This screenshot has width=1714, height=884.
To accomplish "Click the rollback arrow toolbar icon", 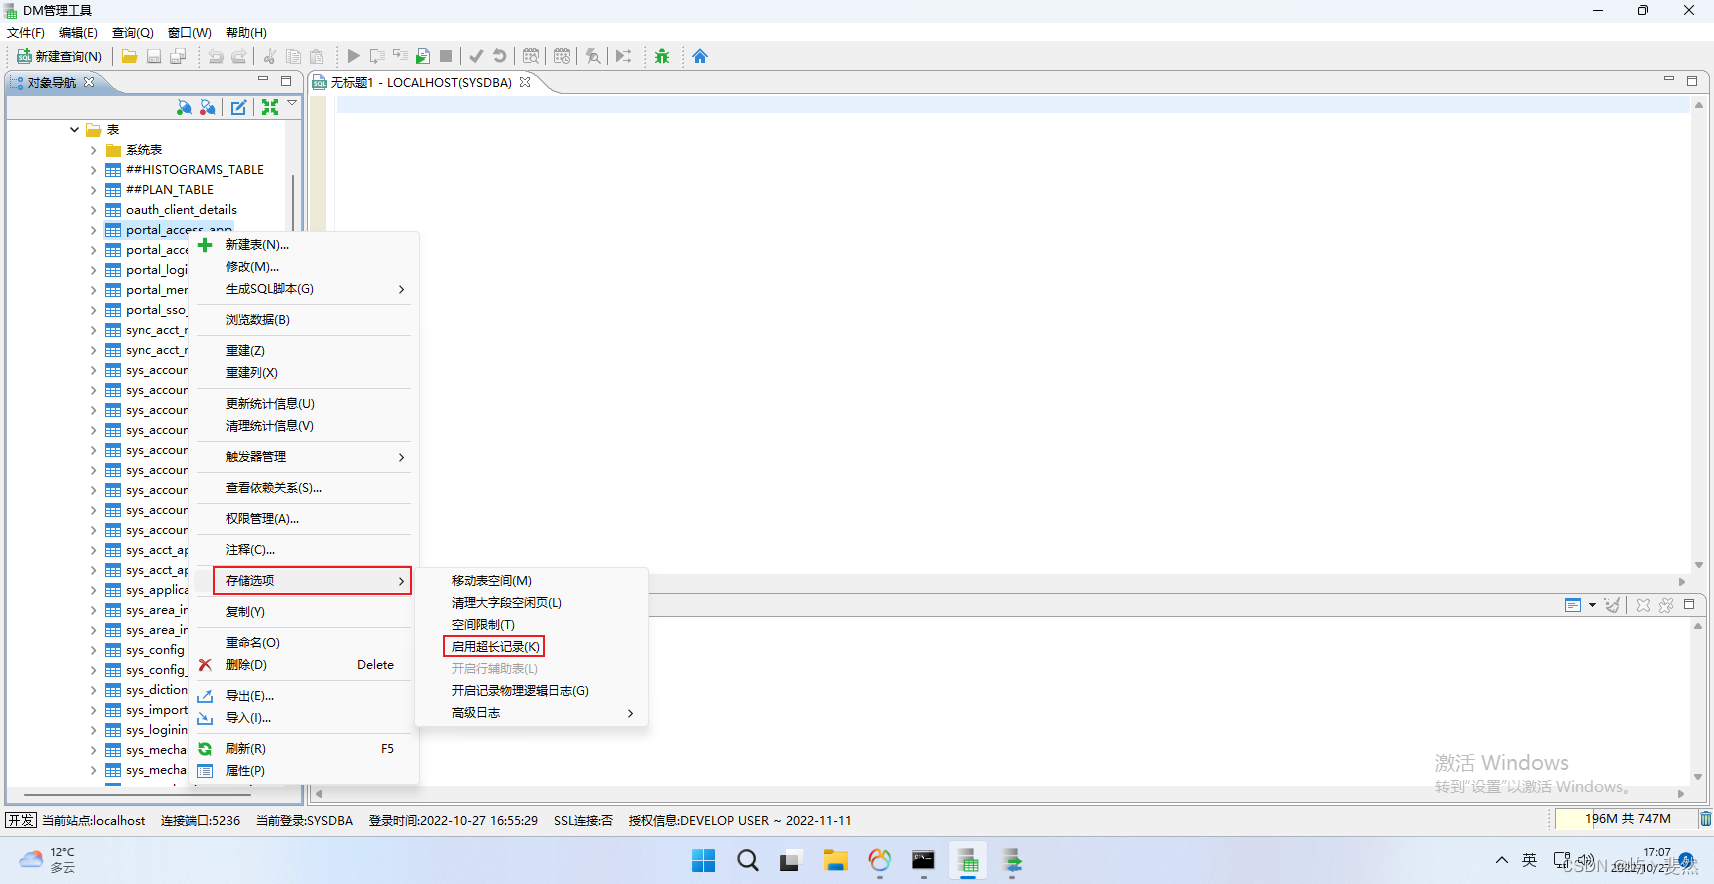I will 499,56.
